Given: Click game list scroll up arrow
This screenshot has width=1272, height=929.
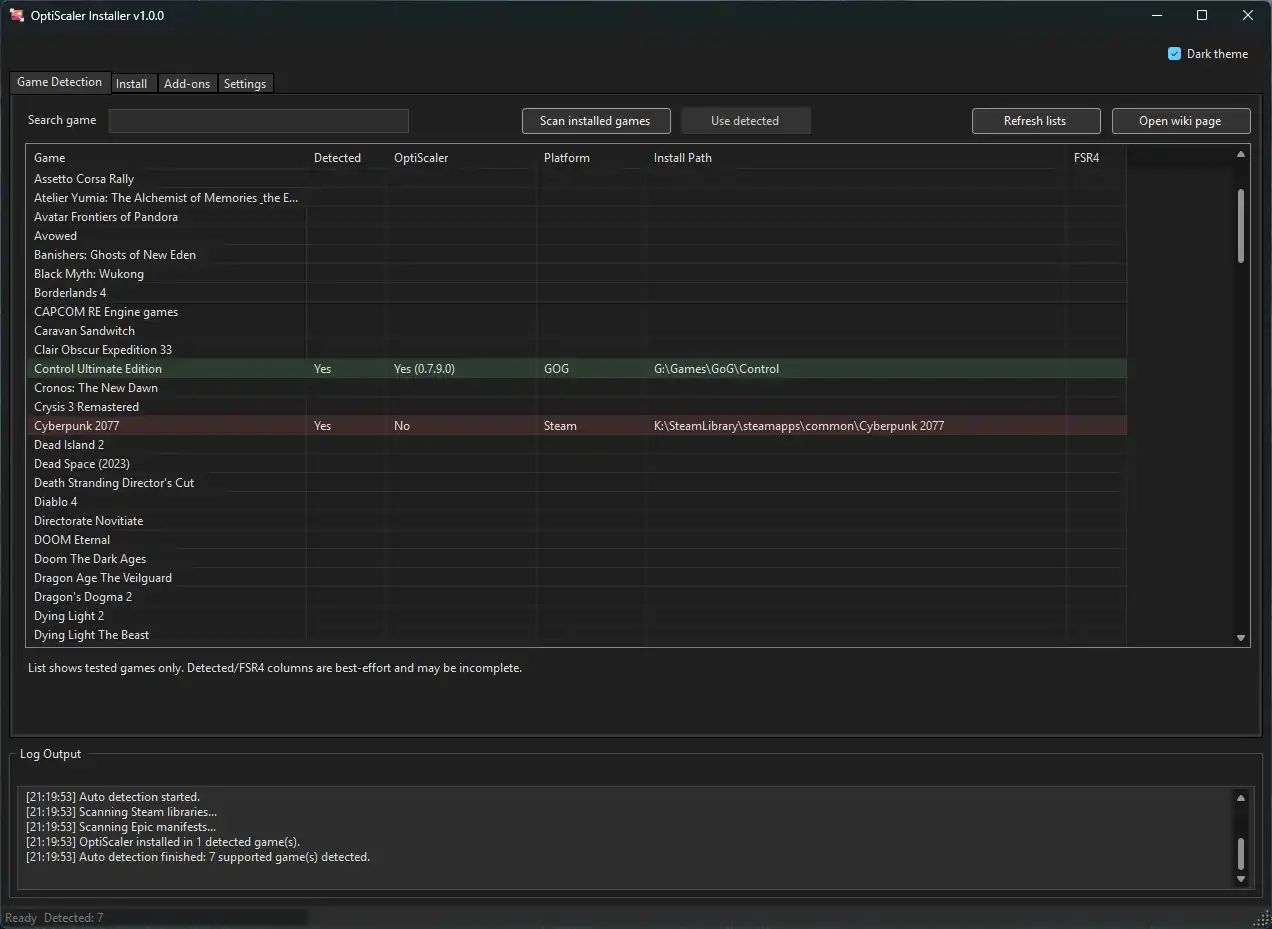Looking at the screenshot, I should tap(1241, 155).
